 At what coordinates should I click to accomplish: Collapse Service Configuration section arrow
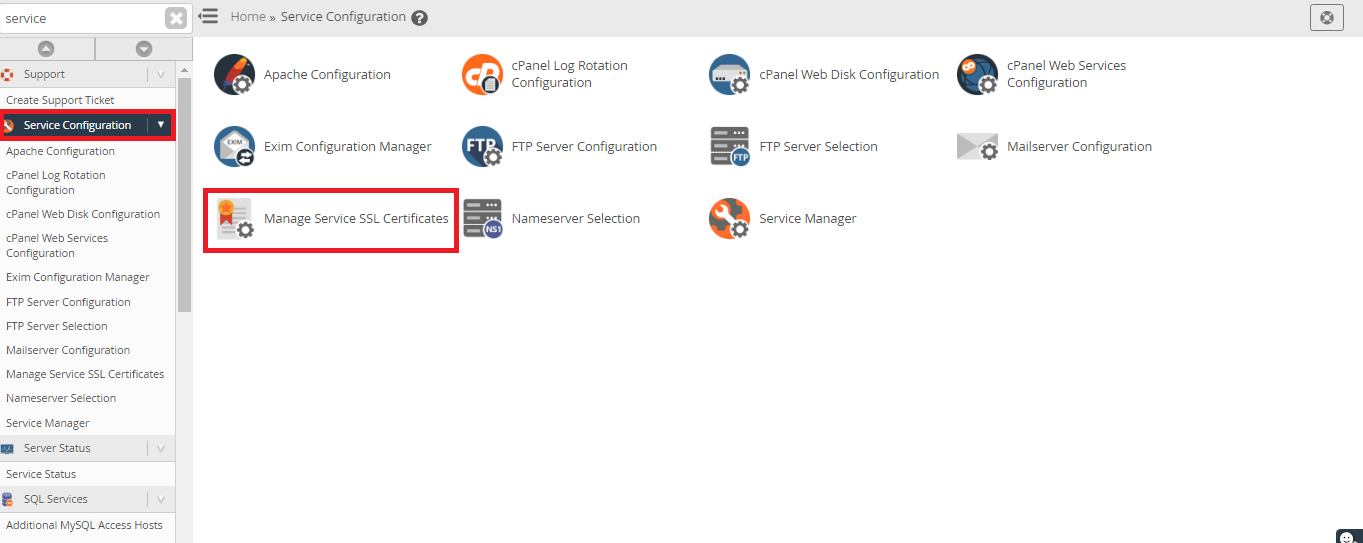tap(160, 125)
